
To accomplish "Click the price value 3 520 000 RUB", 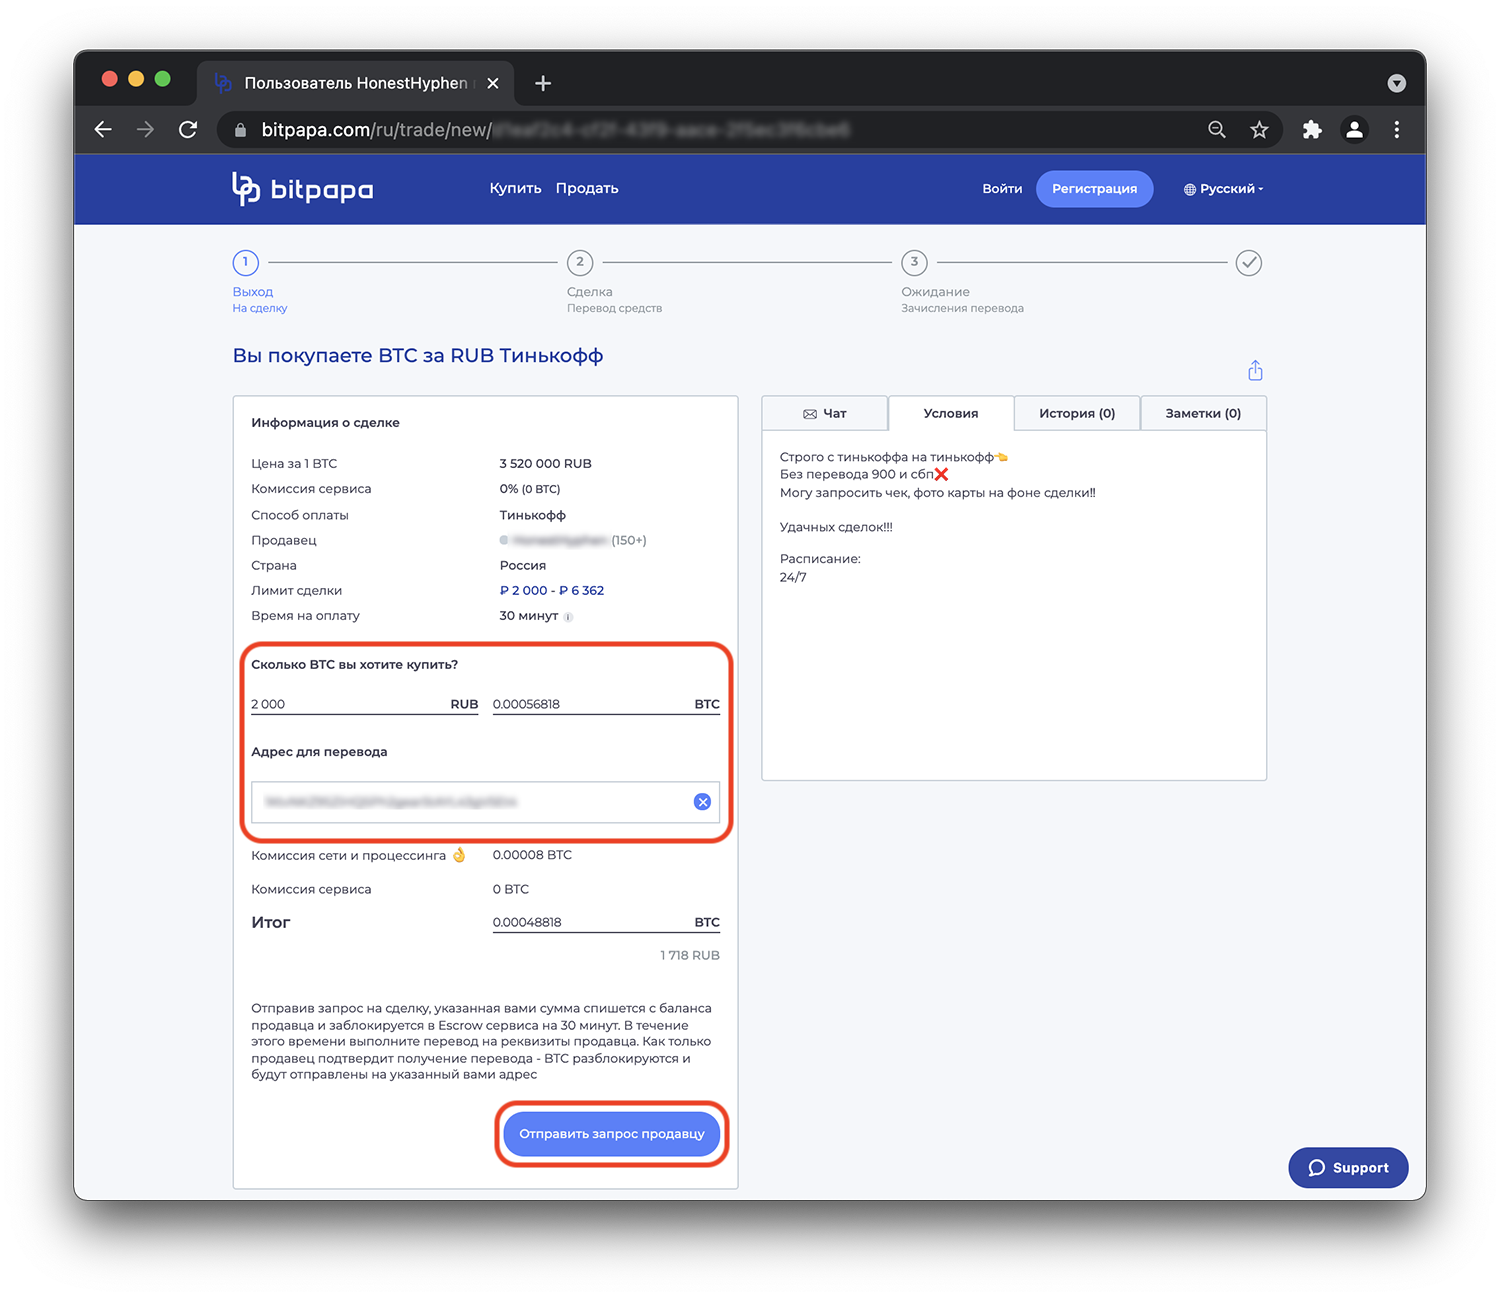I will [546, 464].
